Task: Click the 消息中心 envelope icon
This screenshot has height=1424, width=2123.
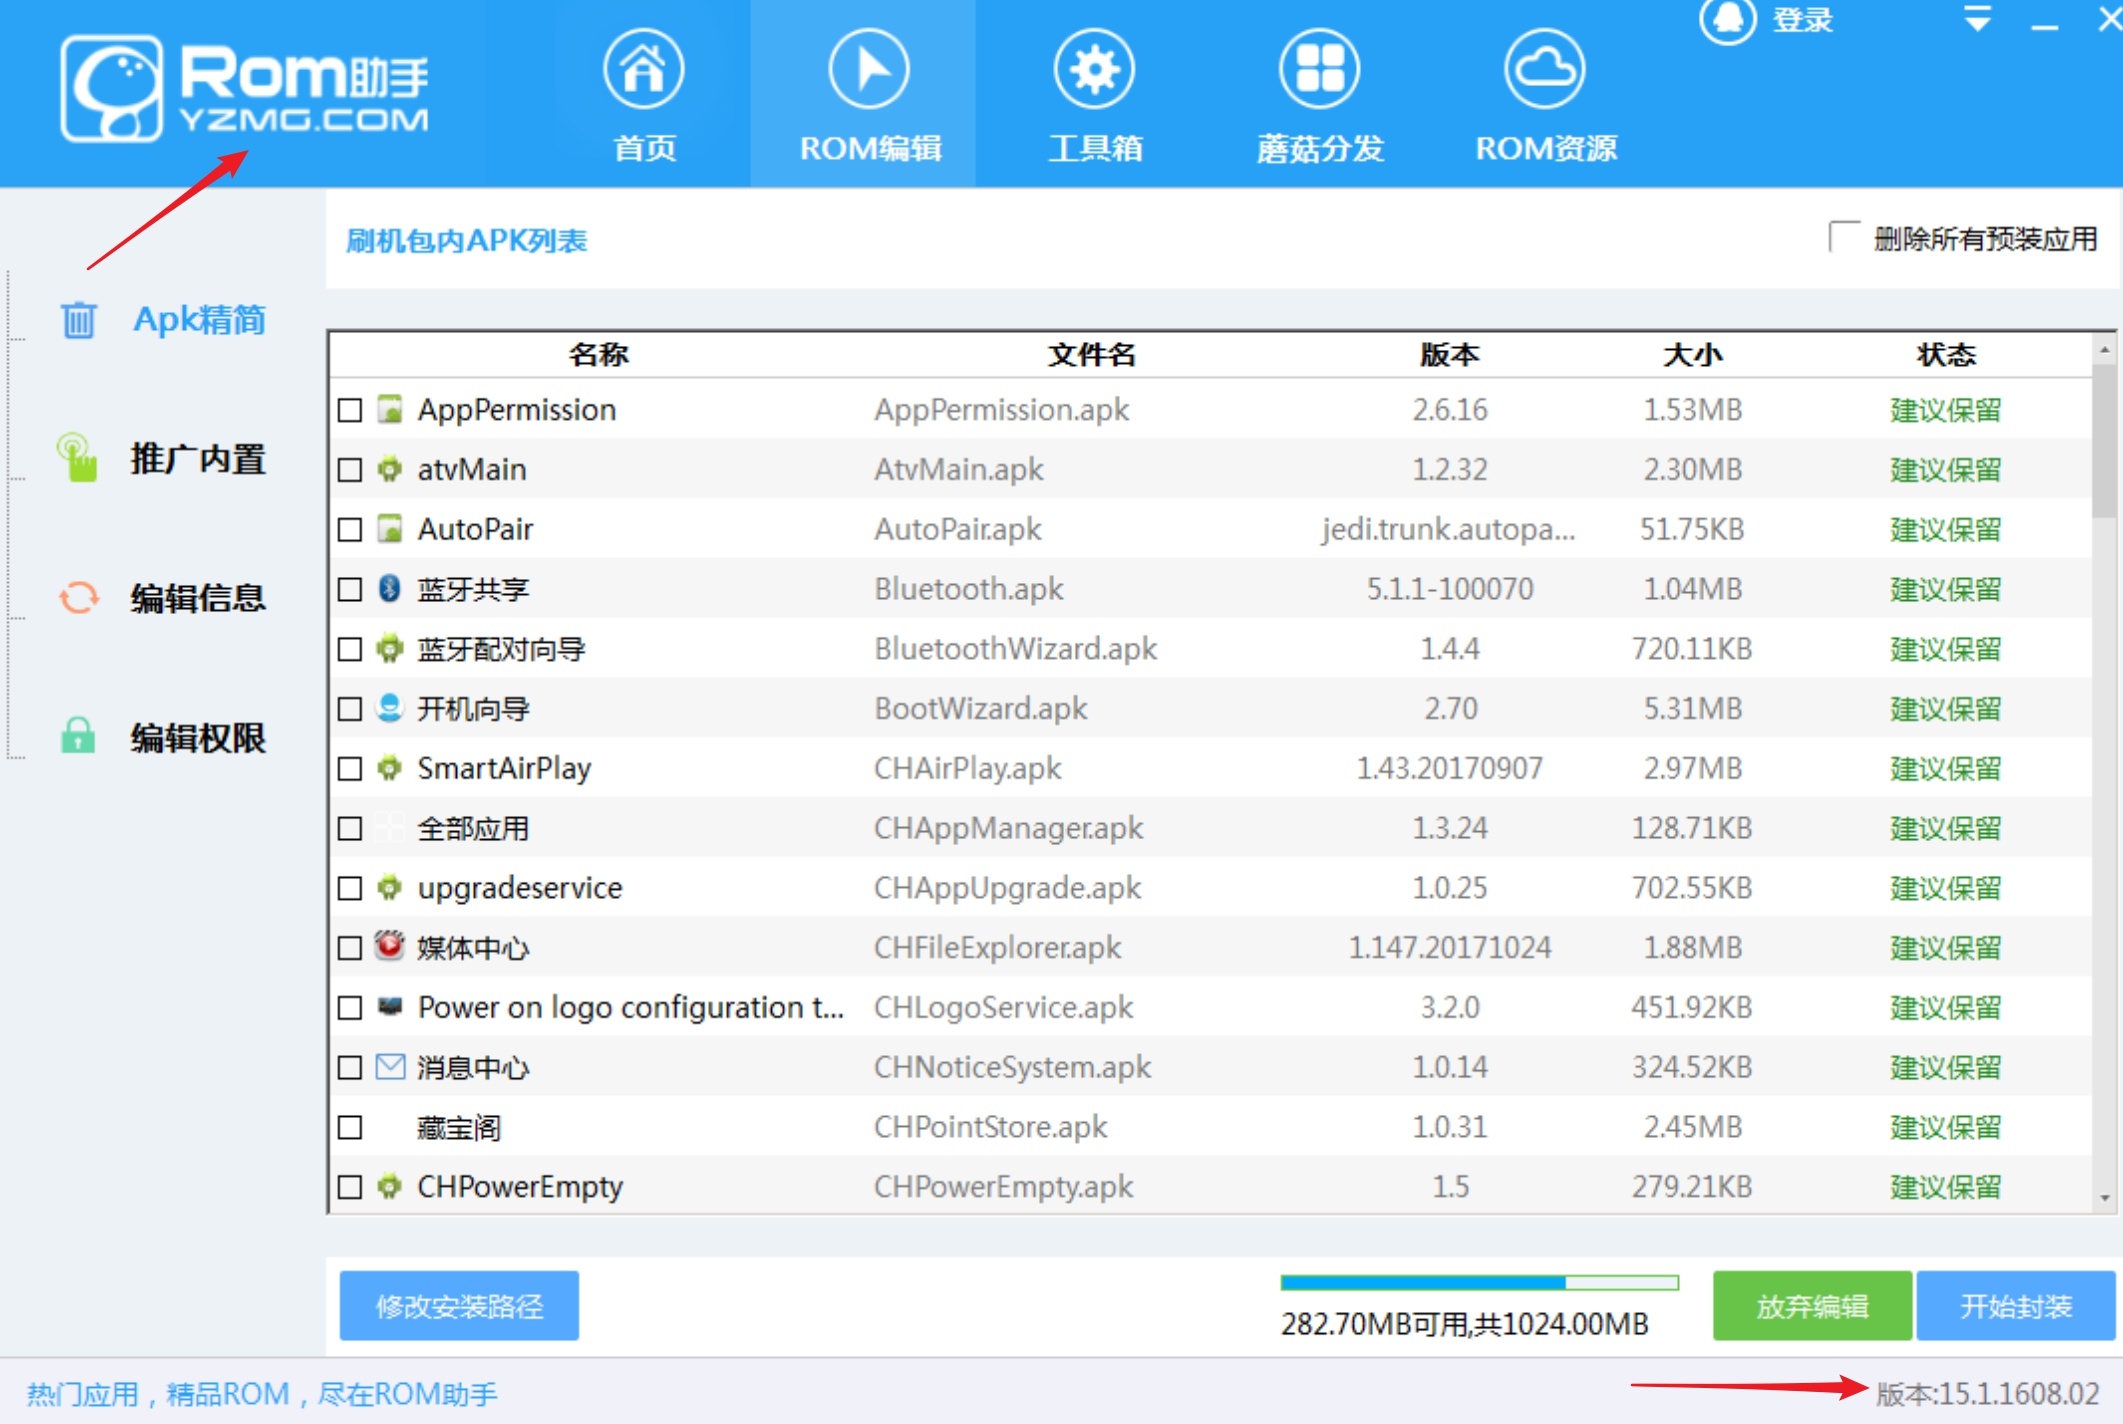Action: [x=390, y=1067]
